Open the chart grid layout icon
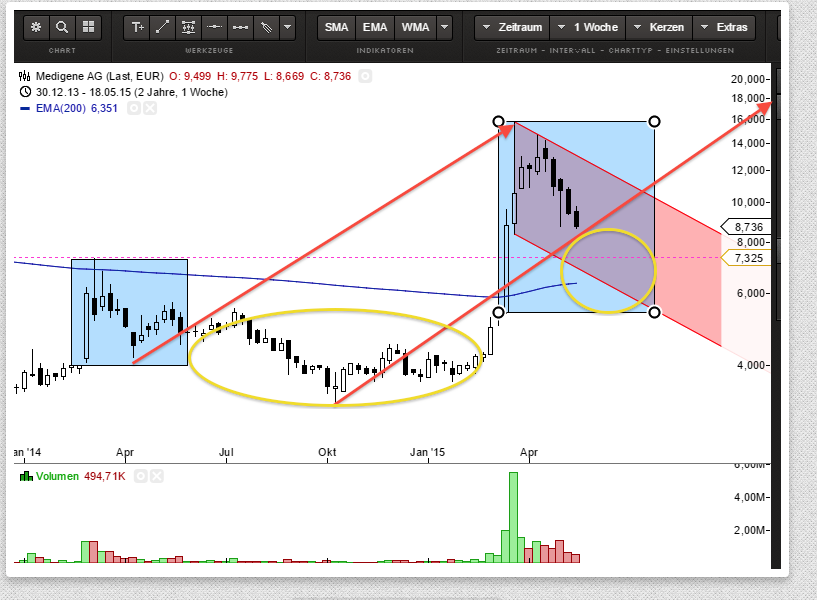 pyautogui.click(x=88, y=27)
